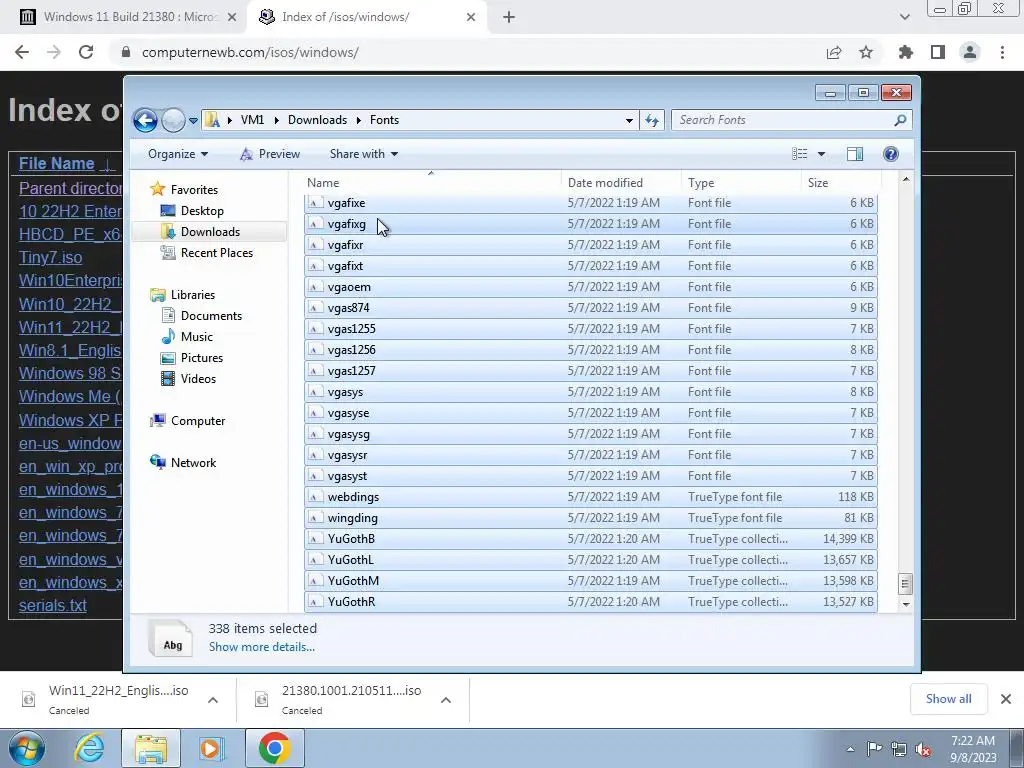The image size is (1024, 768).
Task: Open the address bar history dropdown
Action: coord(629,121)
